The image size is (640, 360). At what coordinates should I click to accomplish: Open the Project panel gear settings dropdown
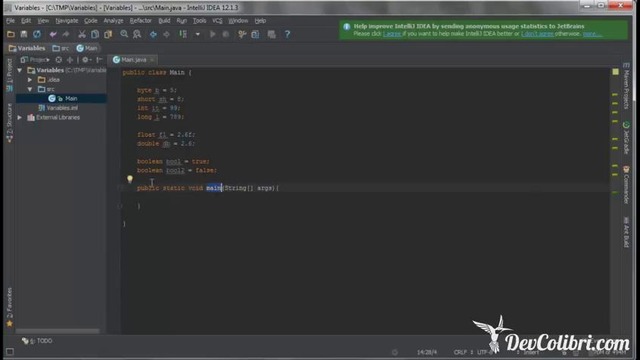coord(86,60)
